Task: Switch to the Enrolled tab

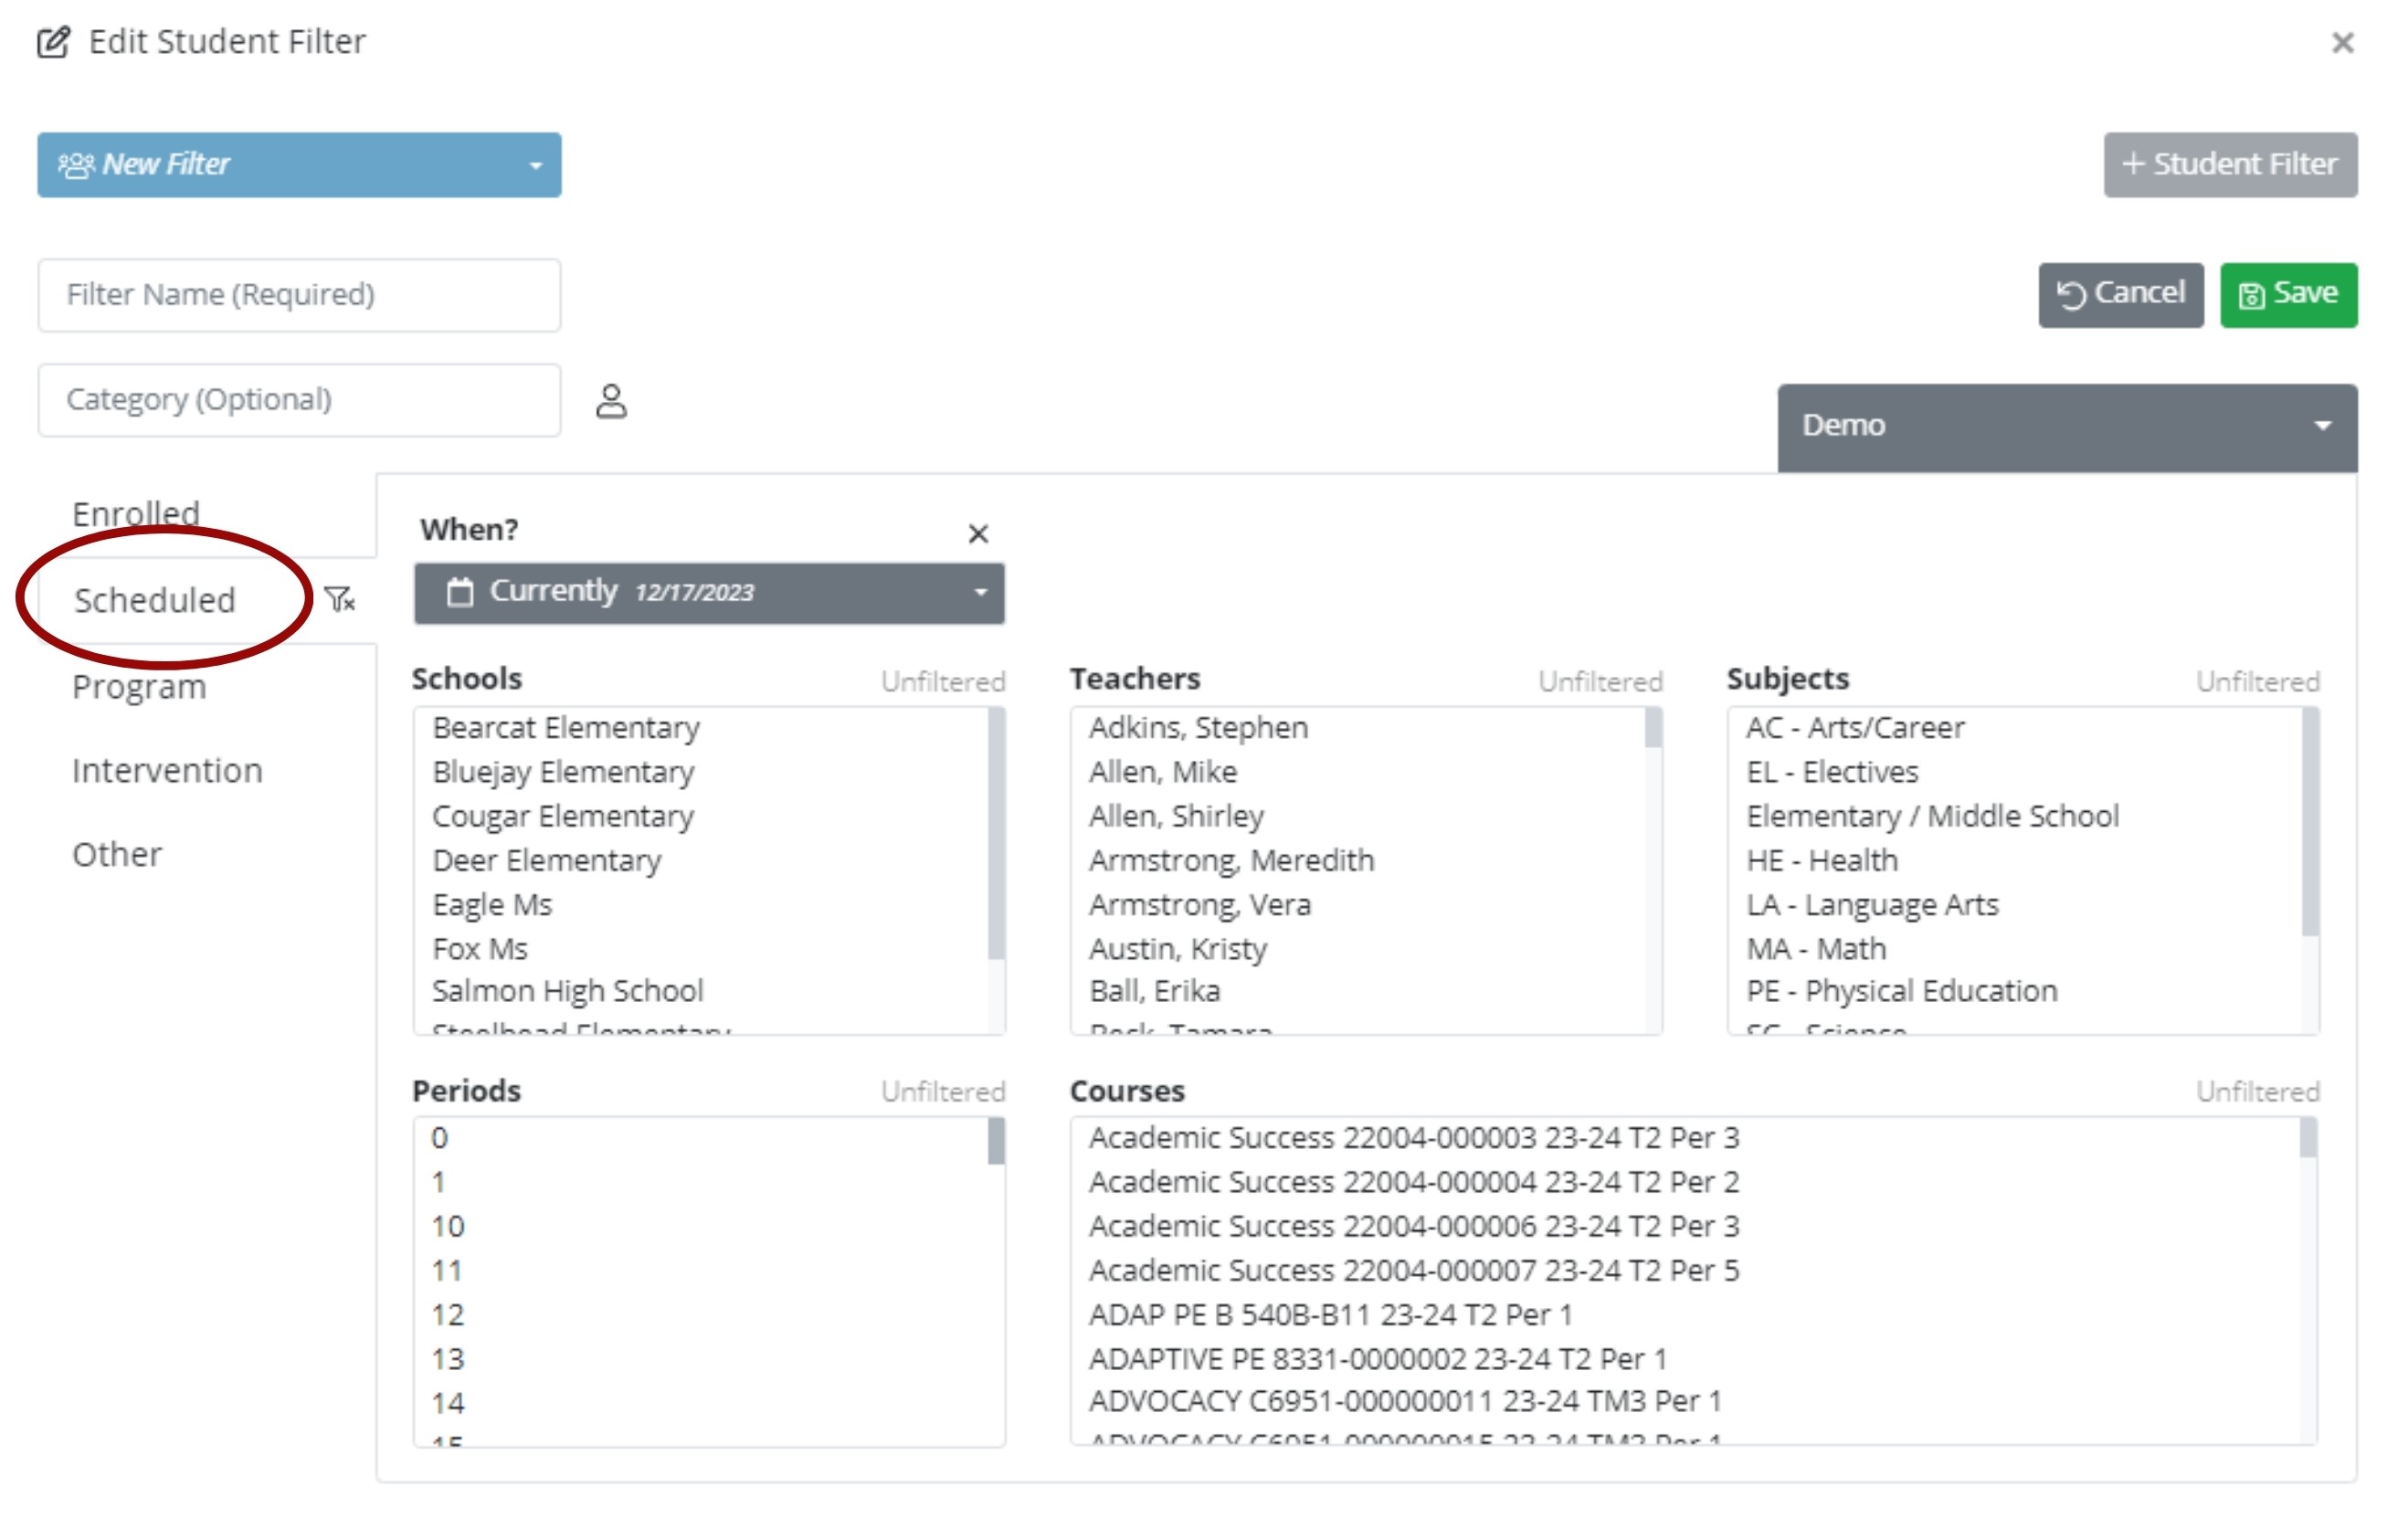Action: pos(136,514)
